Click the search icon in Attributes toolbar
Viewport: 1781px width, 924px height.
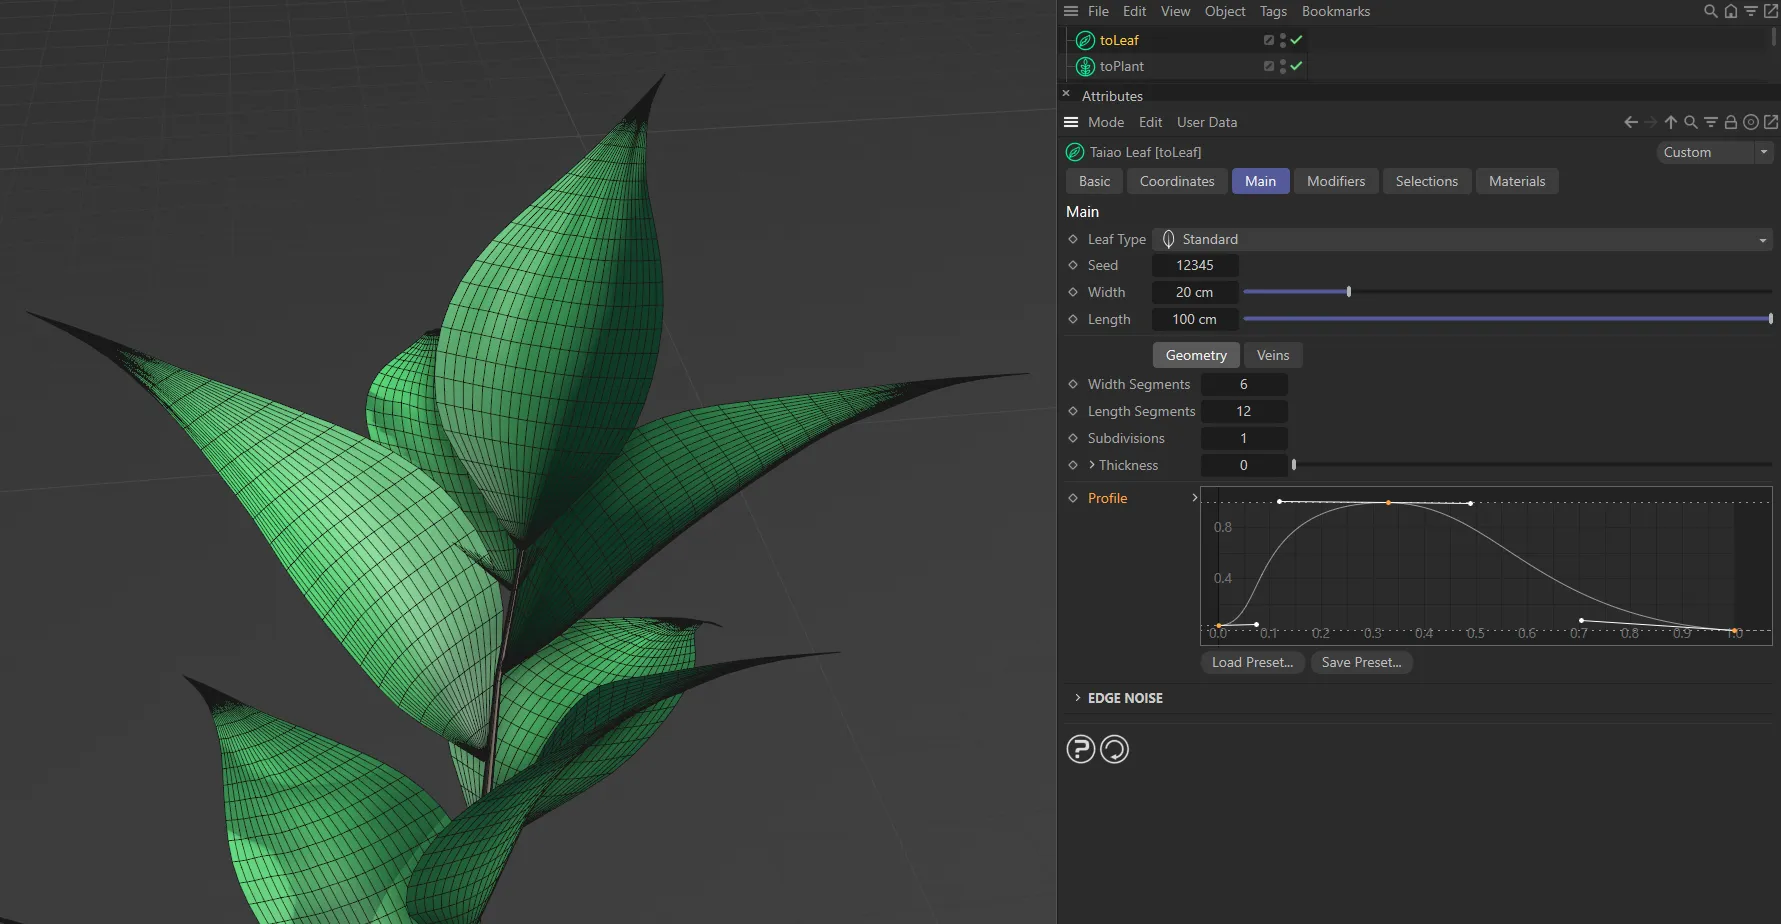click(x=1690, y=121)
